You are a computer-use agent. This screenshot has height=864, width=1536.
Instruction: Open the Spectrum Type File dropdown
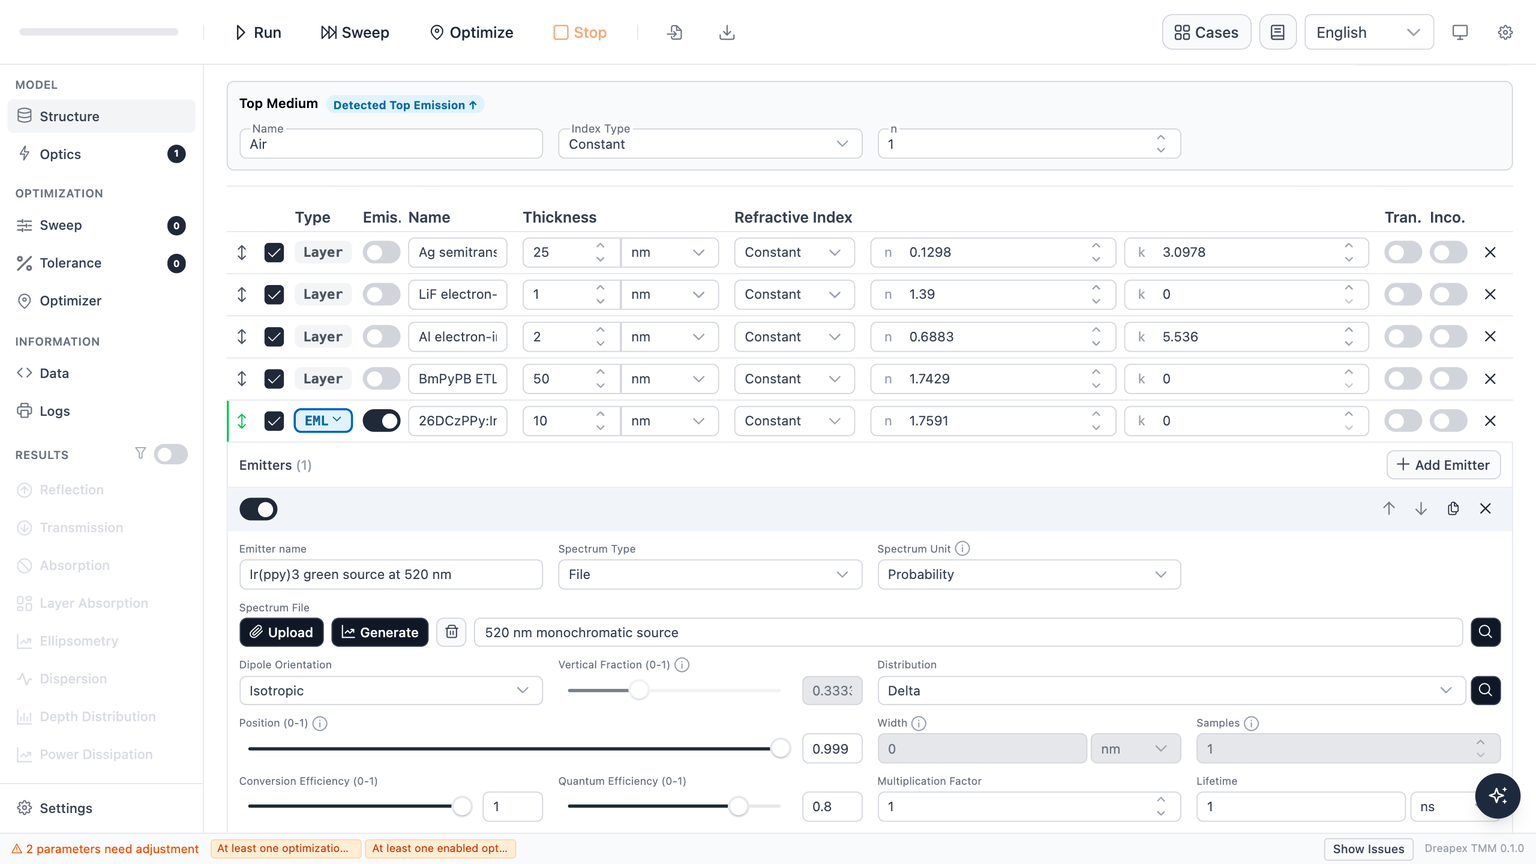click(709, 574)
